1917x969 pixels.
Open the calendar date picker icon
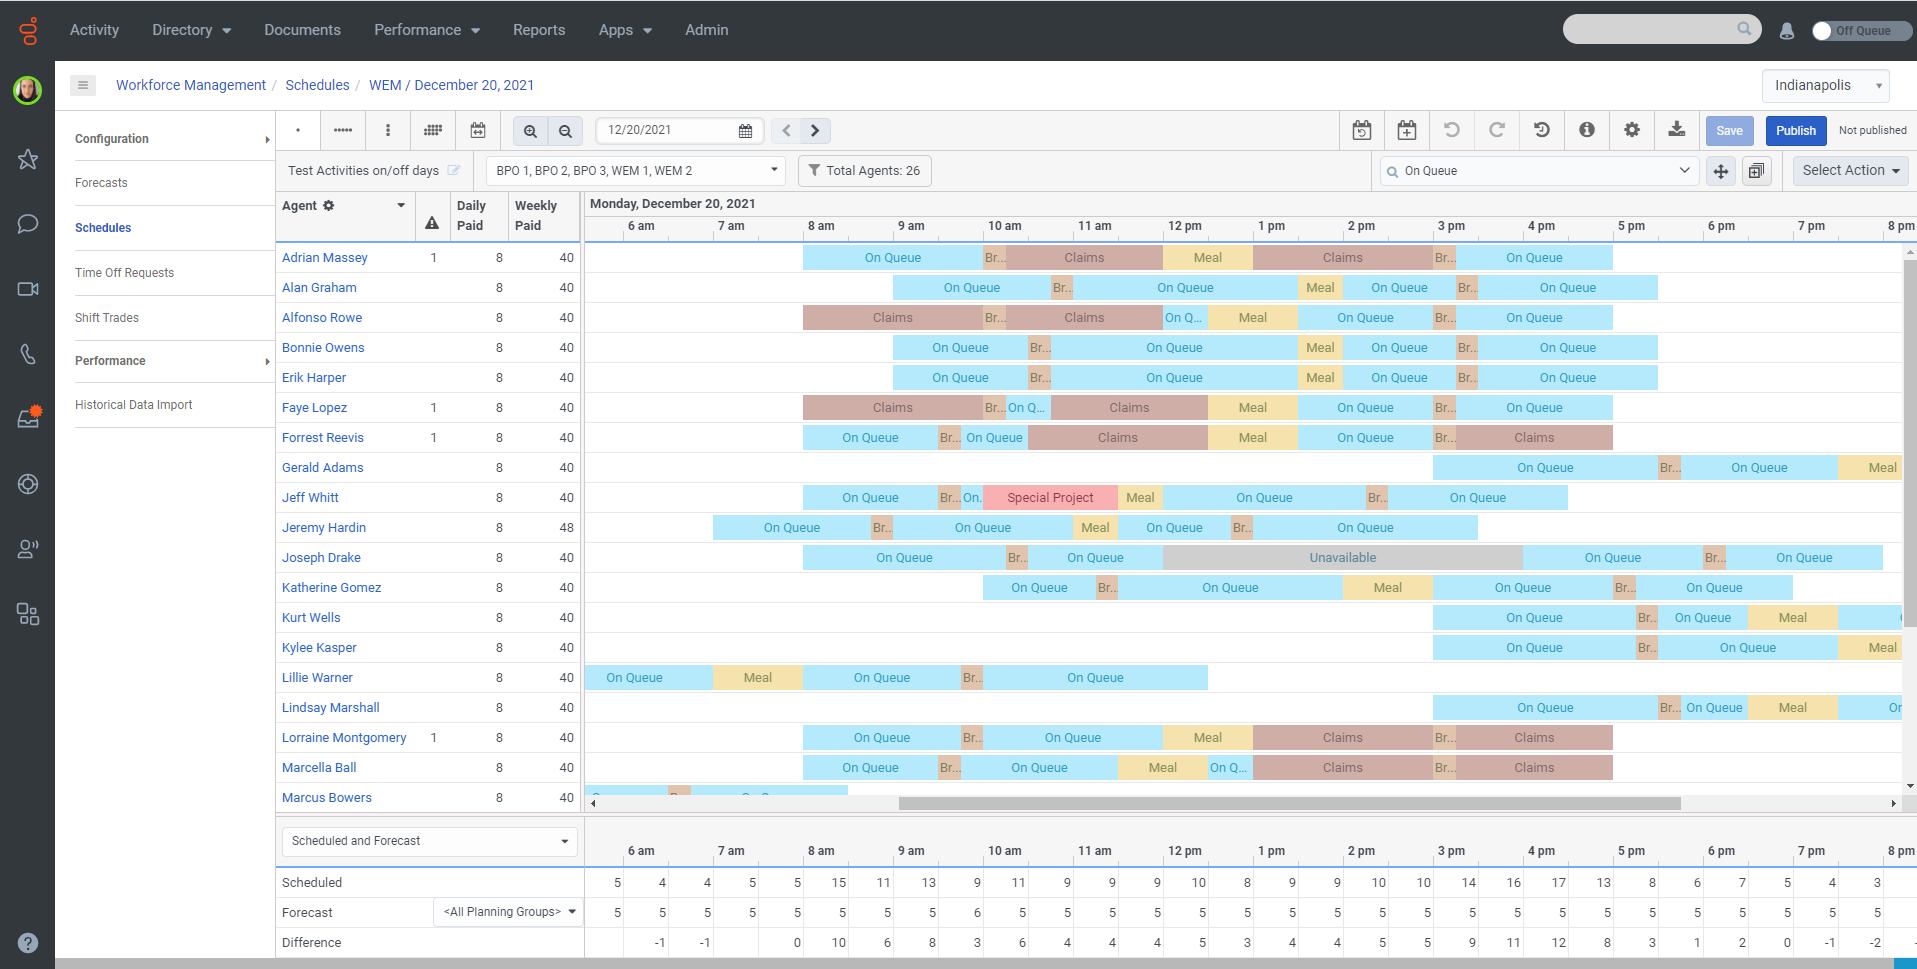coord(745,130)
